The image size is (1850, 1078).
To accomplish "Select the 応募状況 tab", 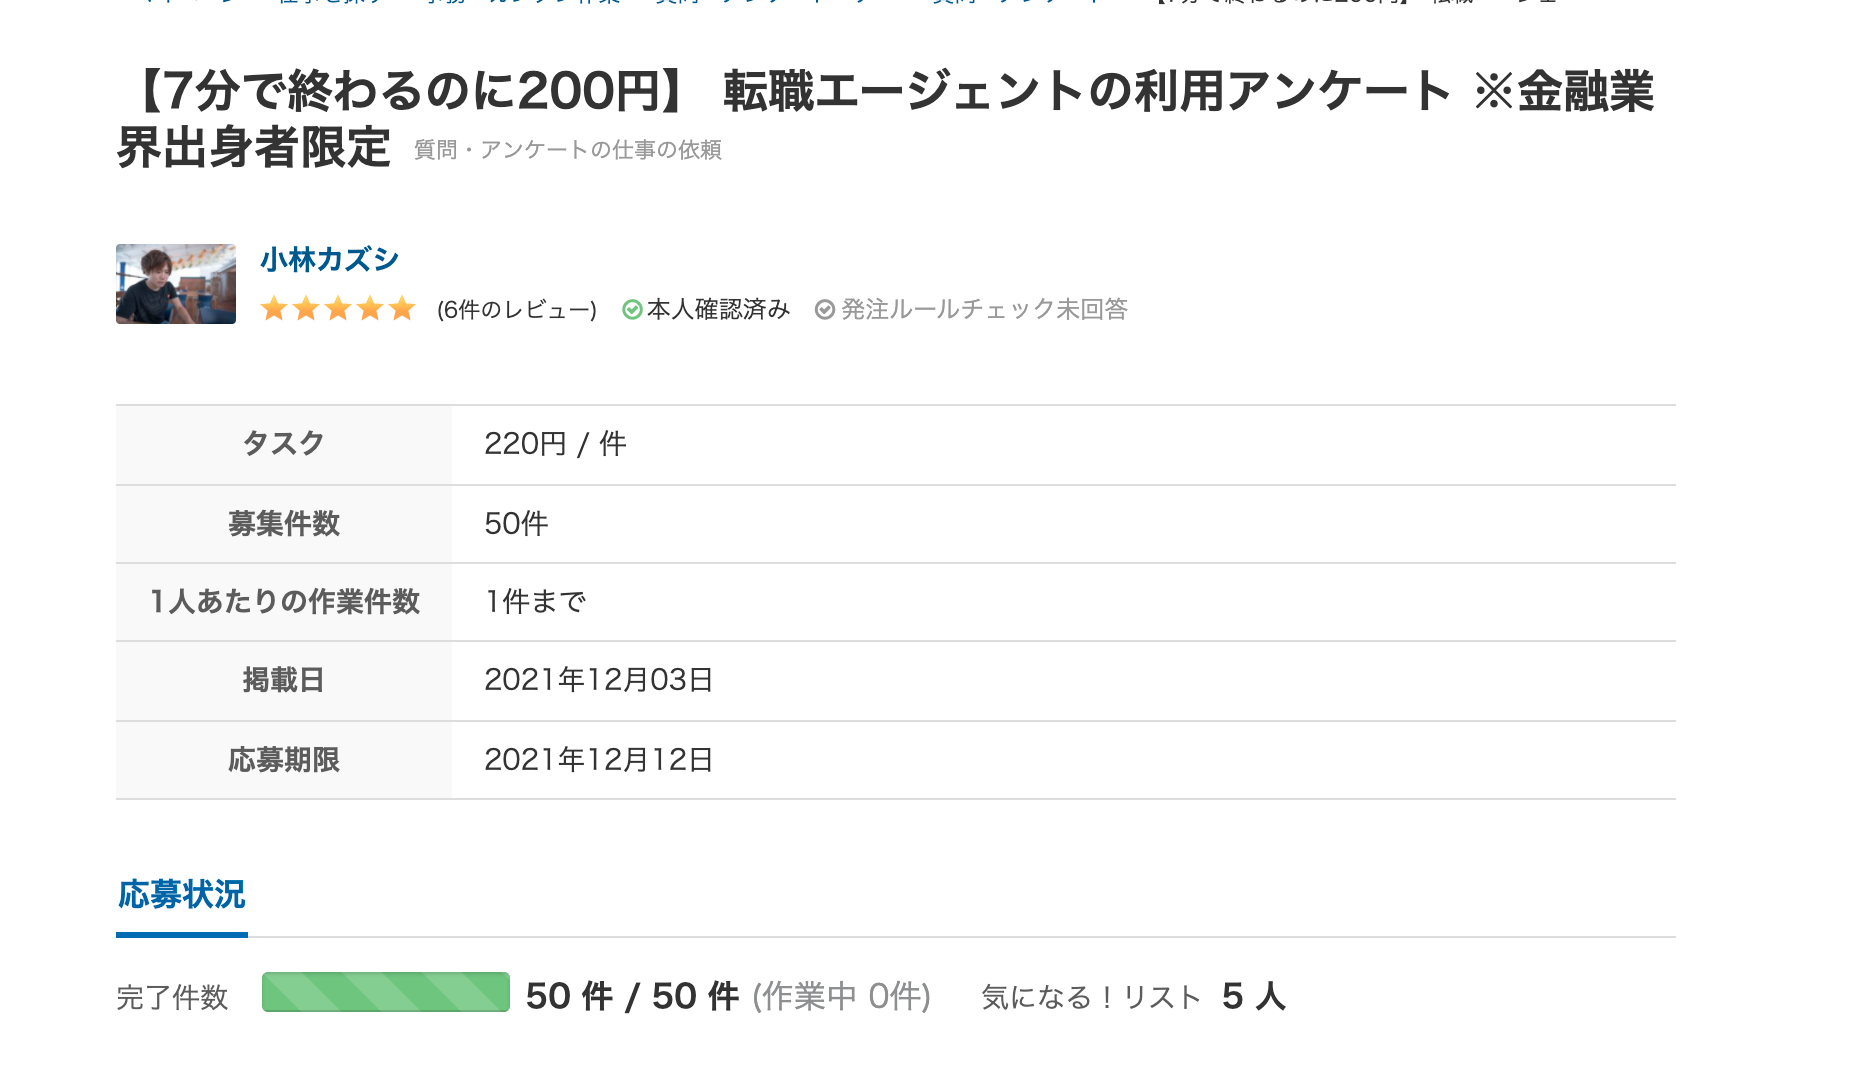I will tap(182, 895).
